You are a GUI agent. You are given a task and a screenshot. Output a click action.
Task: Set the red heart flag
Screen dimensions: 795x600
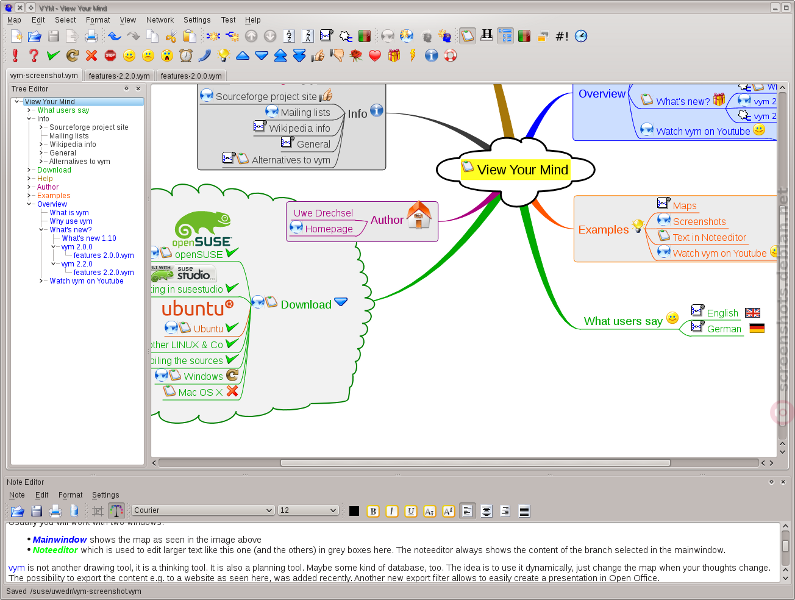(x=375, y=55)
